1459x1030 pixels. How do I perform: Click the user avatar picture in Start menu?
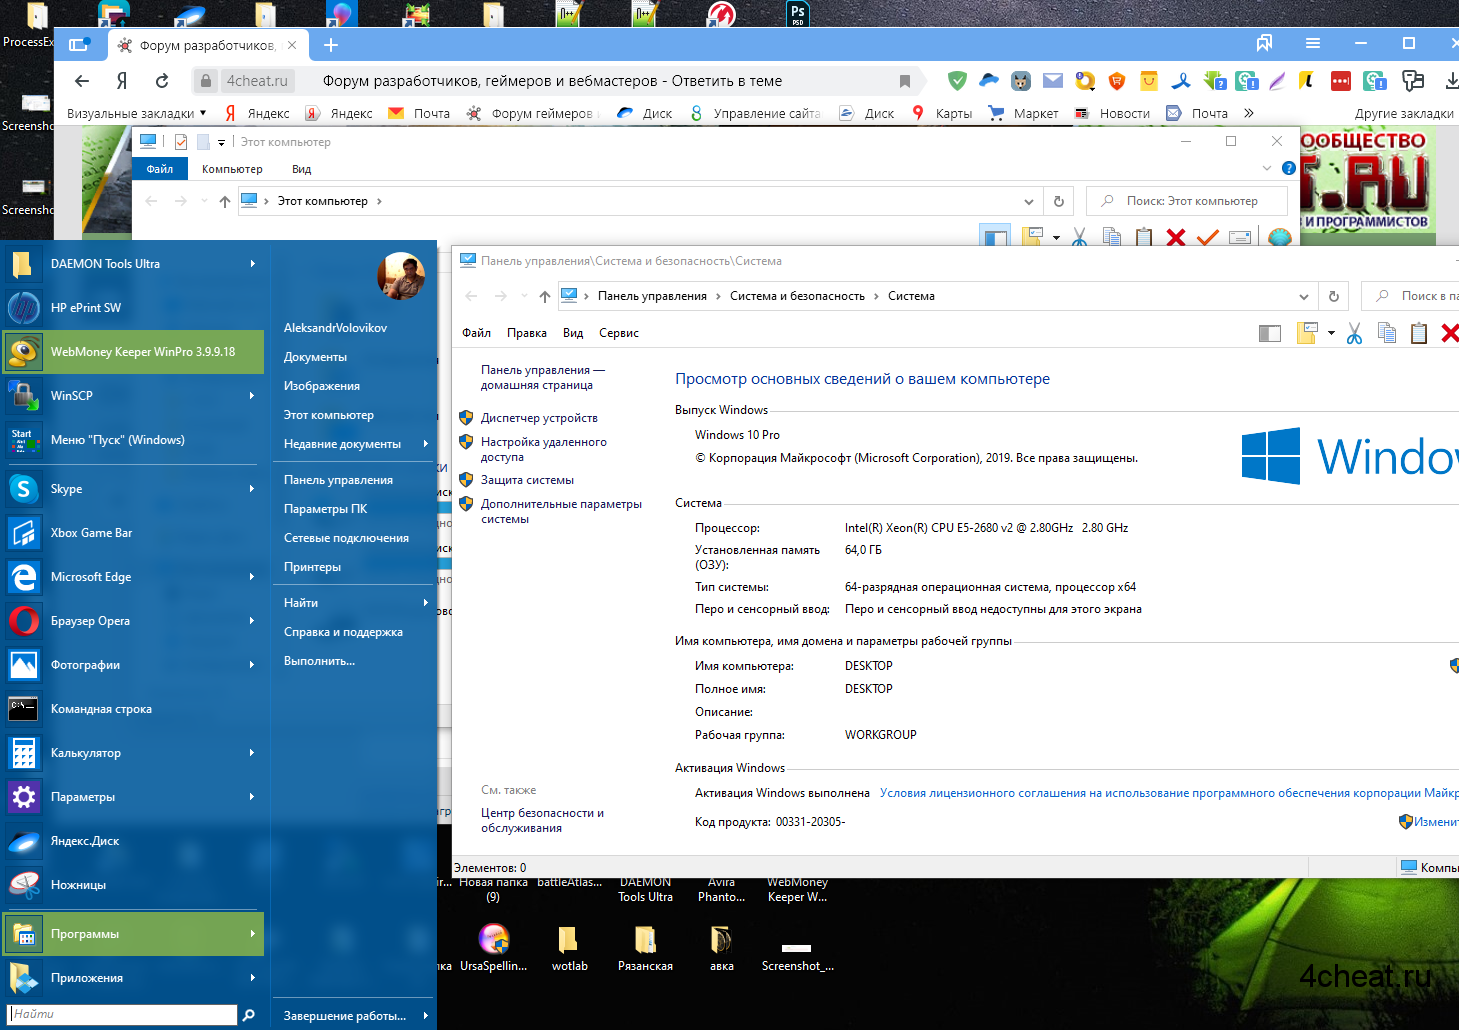click(401, 276)
